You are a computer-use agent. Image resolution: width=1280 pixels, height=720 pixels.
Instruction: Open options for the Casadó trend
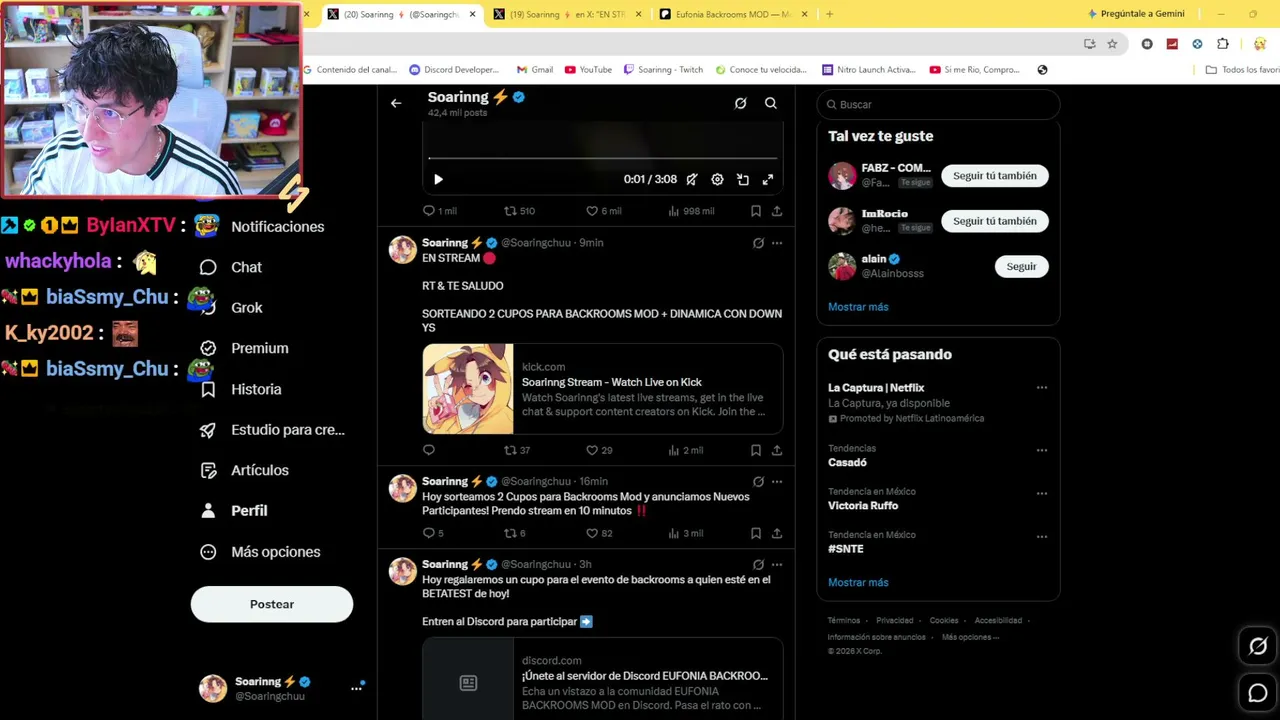click(x=1042, y=450)
